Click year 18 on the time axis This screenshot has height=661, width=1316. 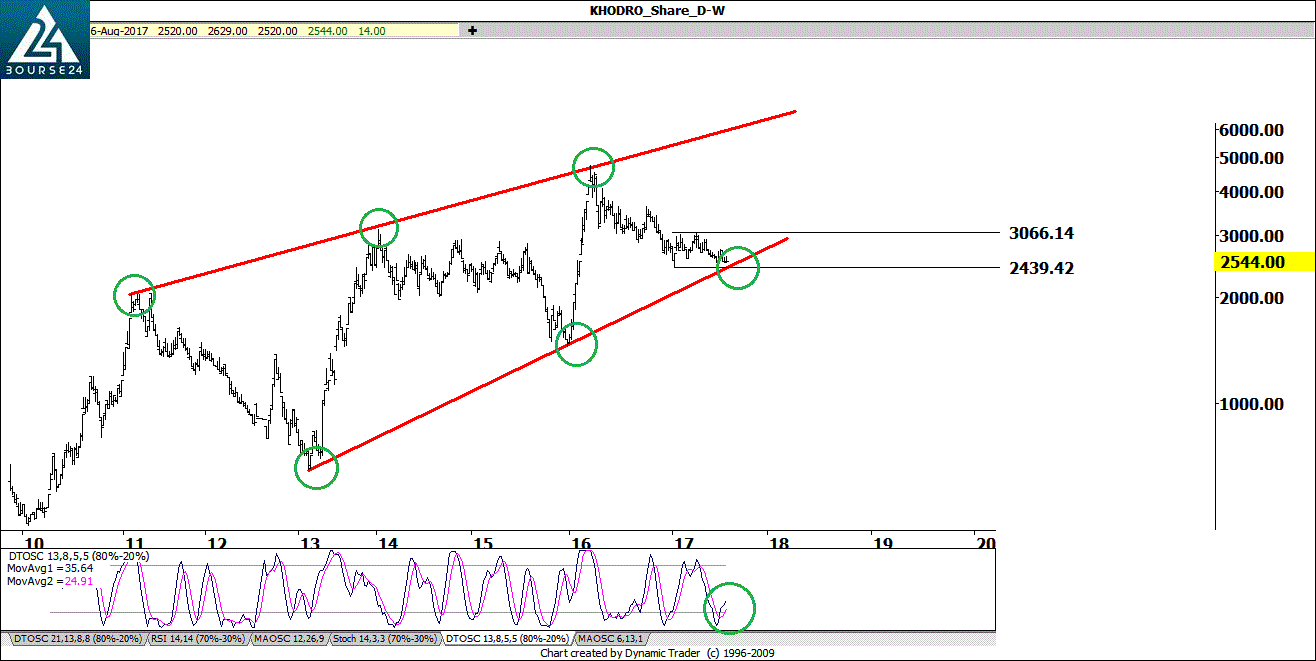[779, 543]
